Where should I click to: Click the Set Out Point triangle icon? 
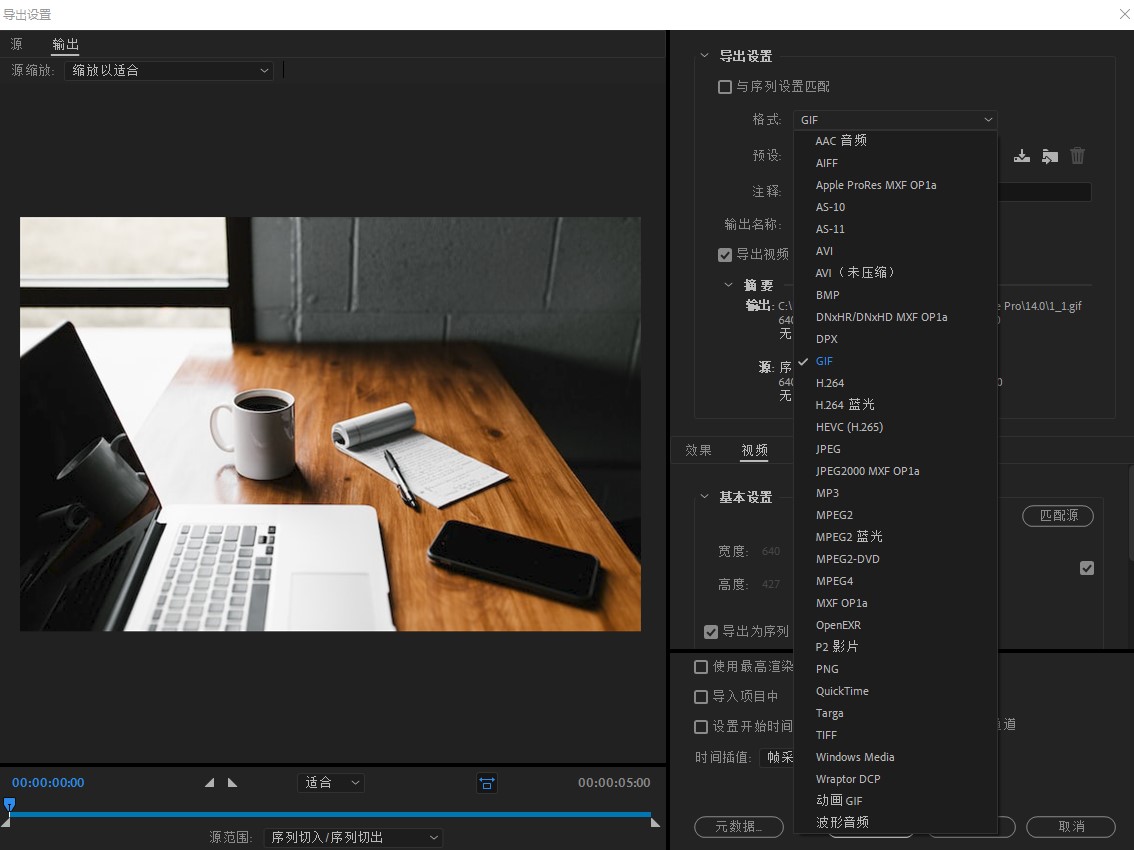[x=232, y=783]
